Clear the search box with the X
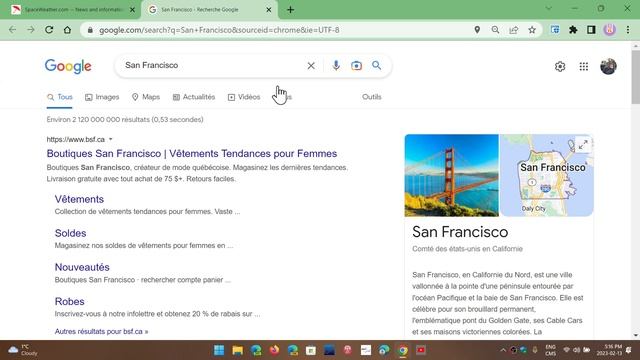Screen dimensions: 640x360 pyautogui.click(x=311, y=65)
